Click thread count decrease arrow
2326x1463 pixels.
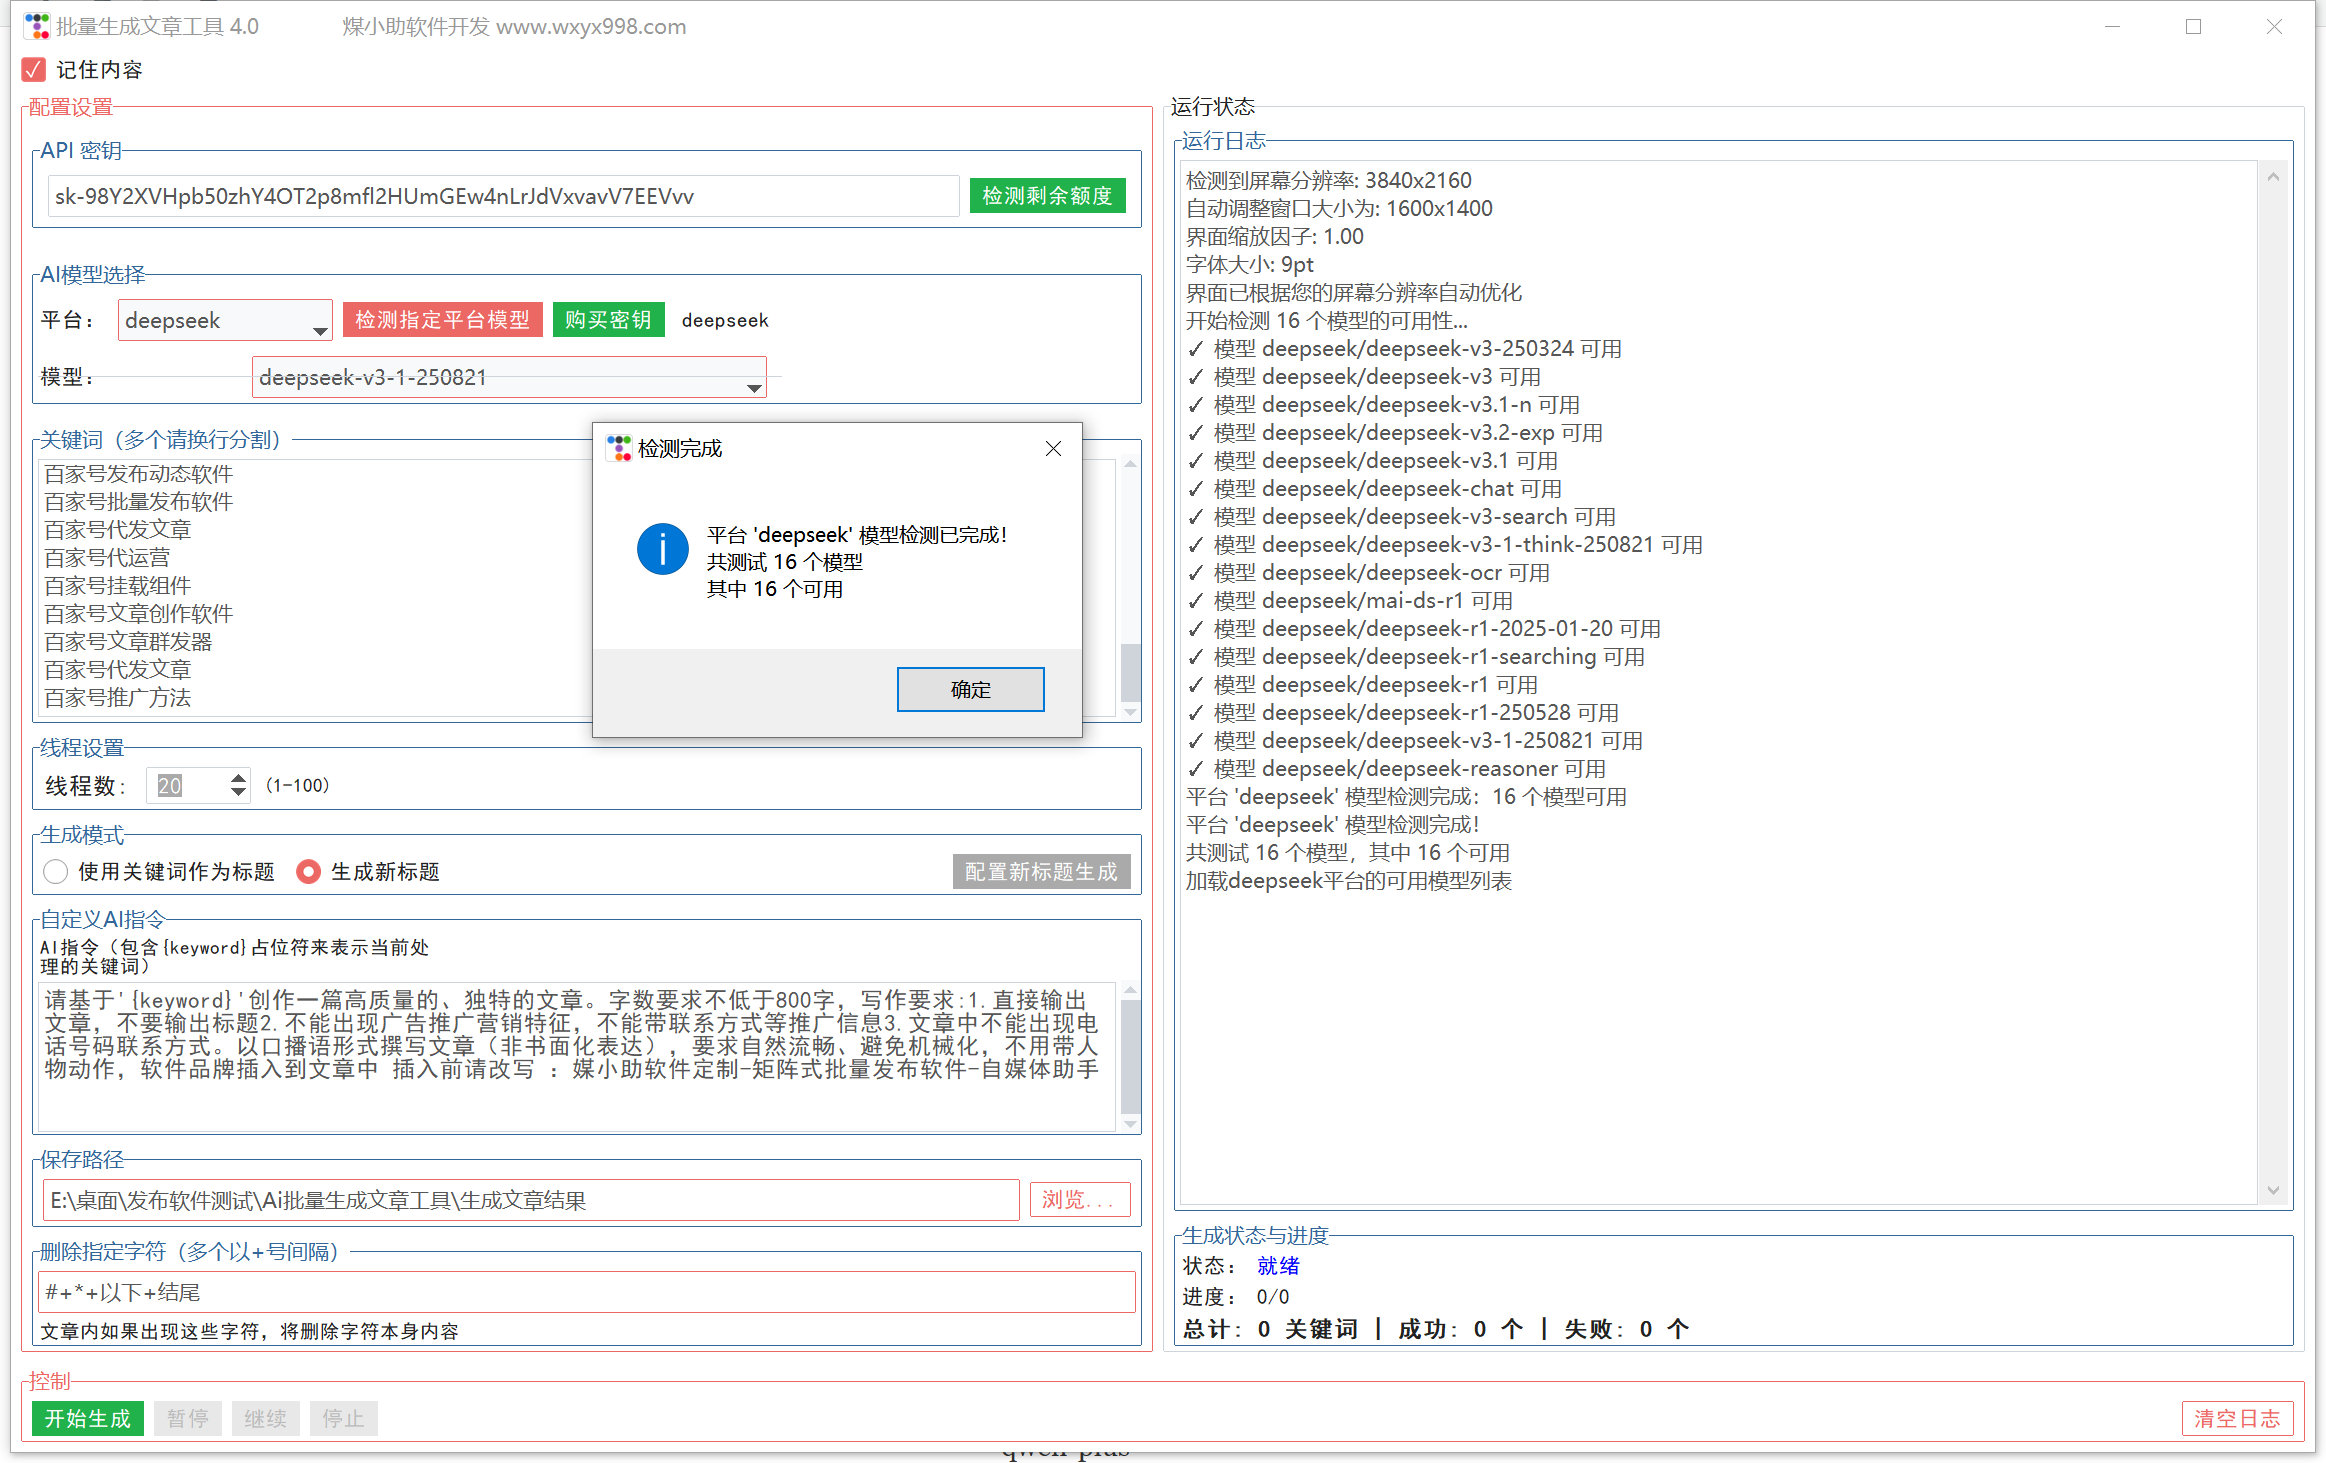pyautogui.click(x=238, y=793)
